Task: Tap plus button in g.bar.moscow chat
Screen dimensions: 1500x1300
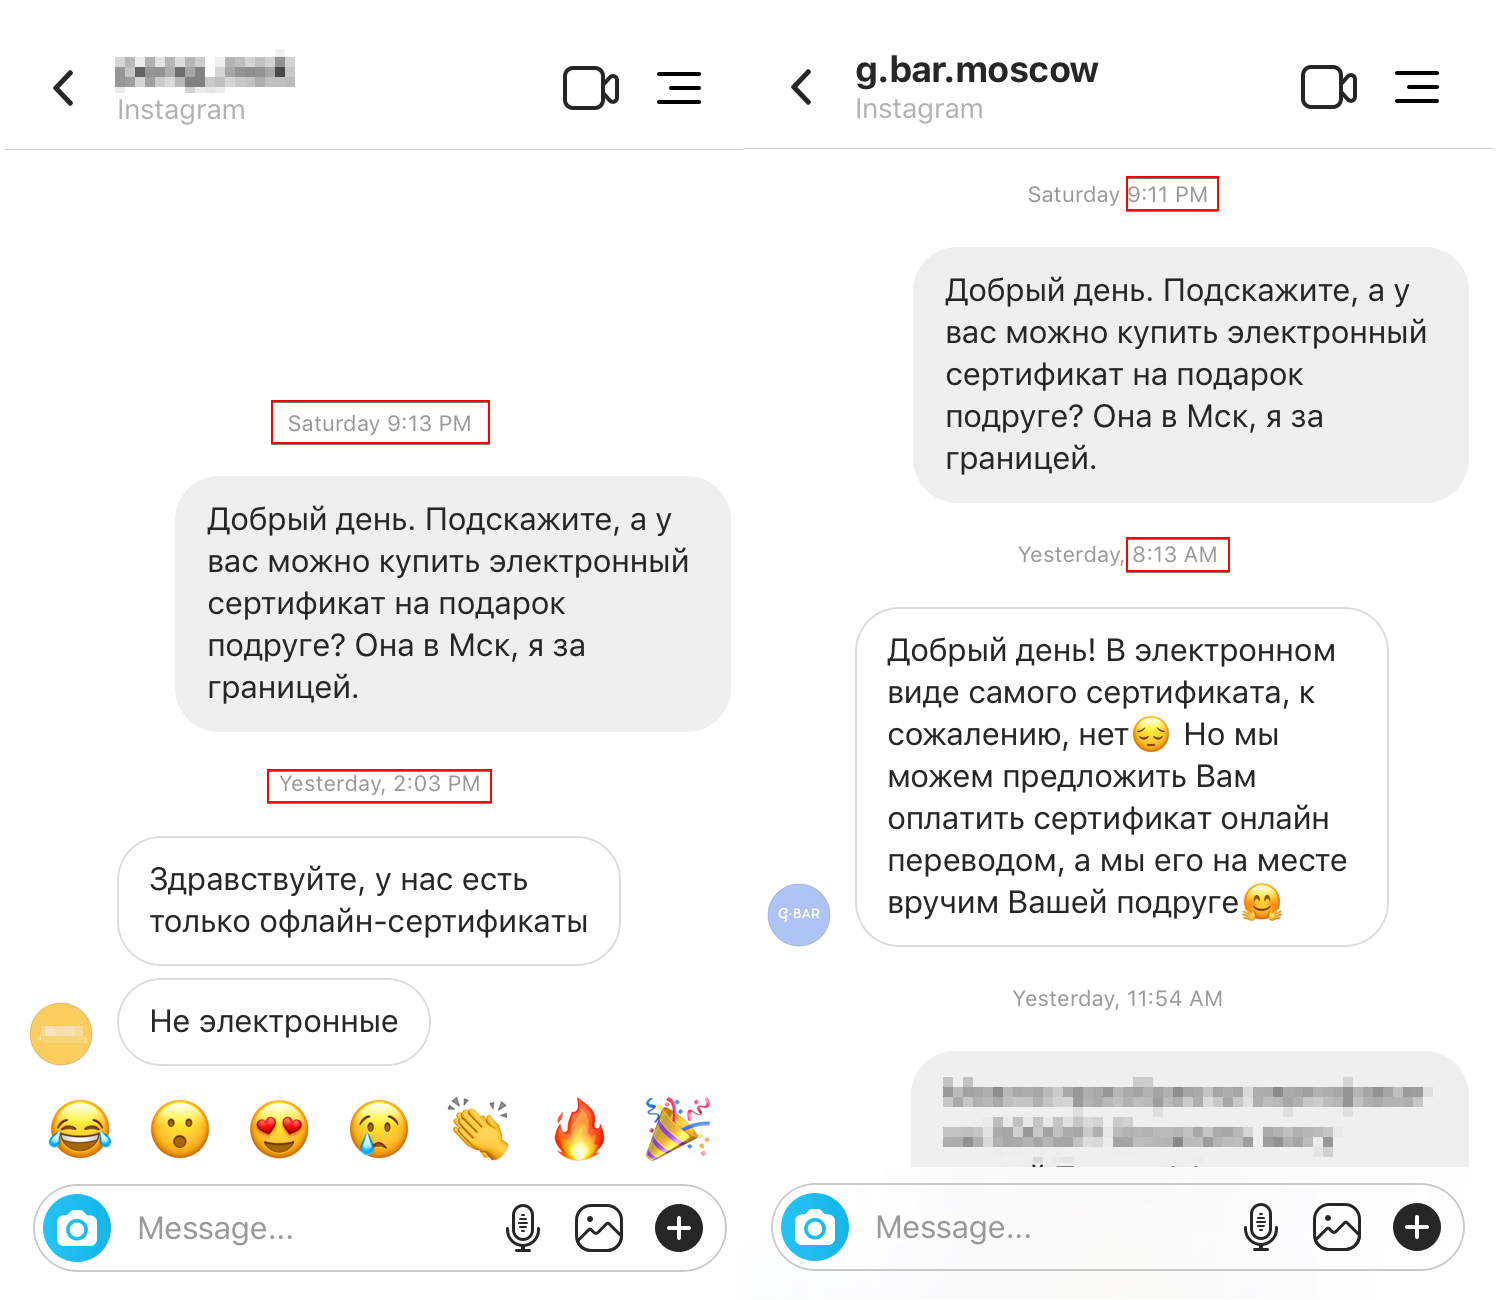Action: [x=1417, y=1227]
